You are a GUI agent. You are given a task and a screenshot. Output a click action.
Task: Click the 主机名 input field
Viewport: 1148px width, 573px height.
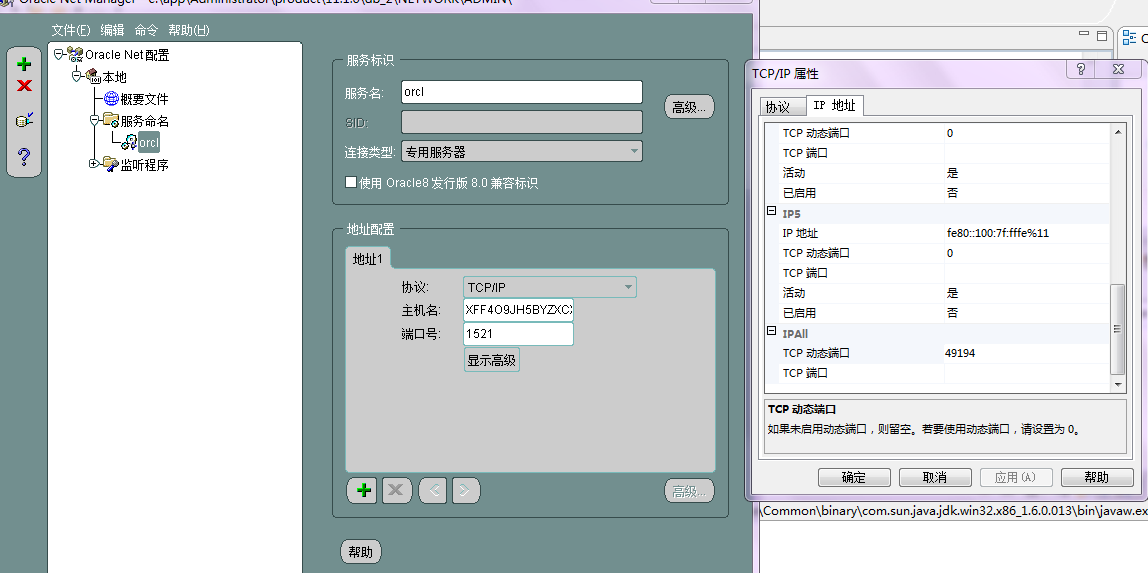pos(518,310)
